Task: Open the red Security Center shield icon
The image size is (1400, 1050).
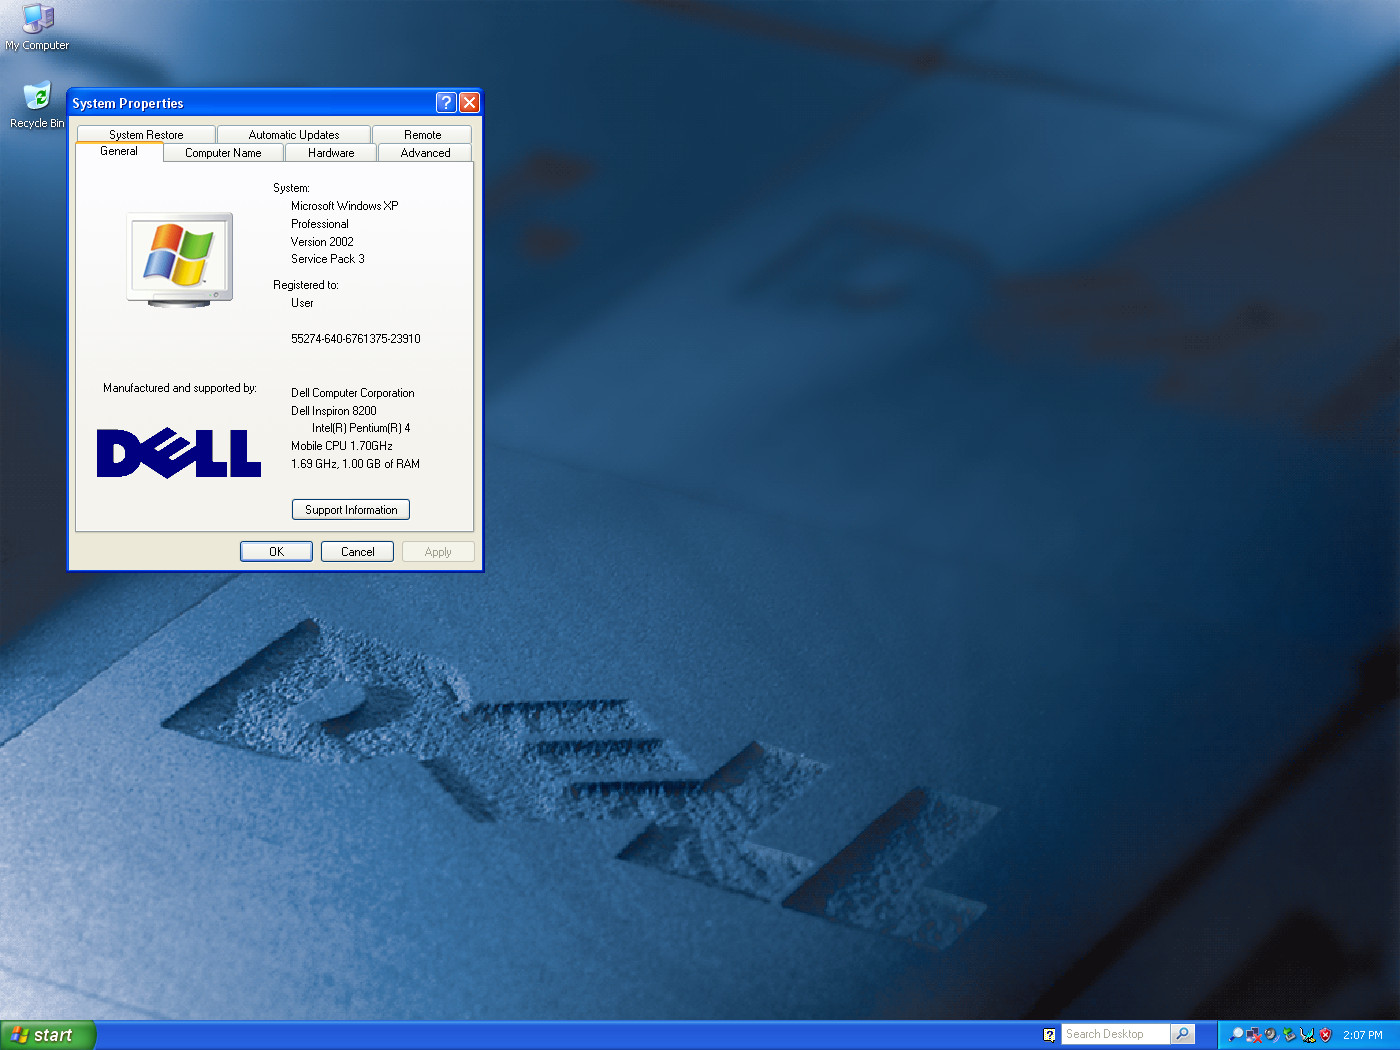Action: pyautogui.click(x=1325, y=1035)
